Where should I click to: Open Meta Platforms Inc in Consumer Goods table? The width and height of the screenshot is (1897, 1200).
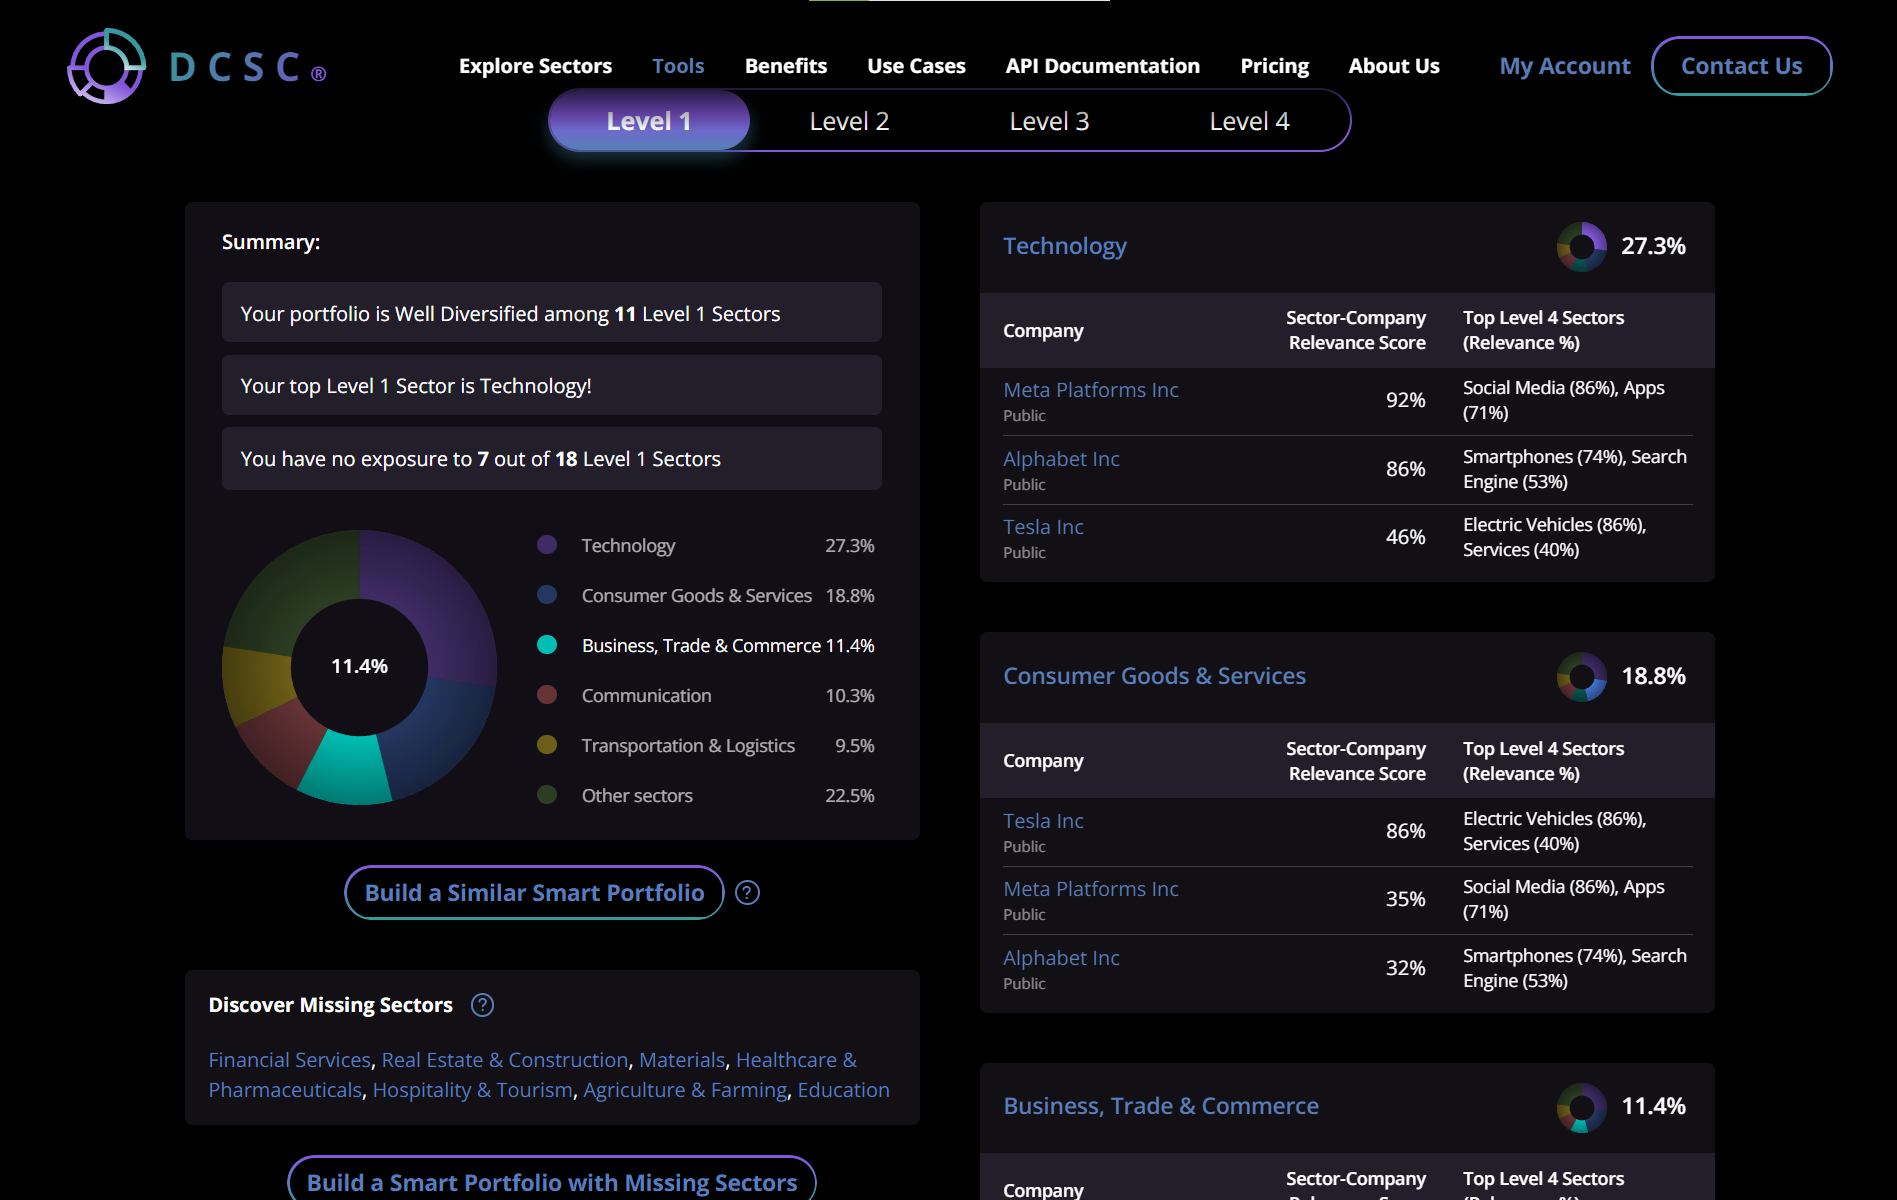[1090, 889]
